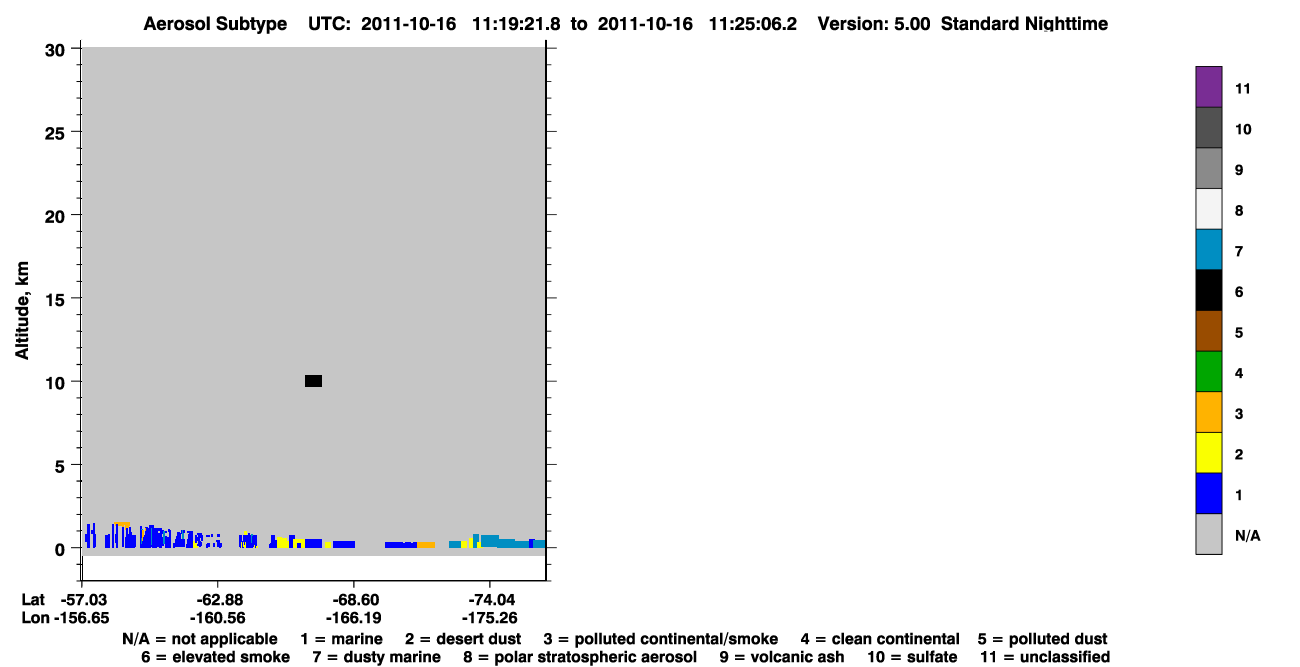1300x667 pixels.
Task: Click the latitude value -57.03
Action: pyautogui.click(x=82, y=599)
